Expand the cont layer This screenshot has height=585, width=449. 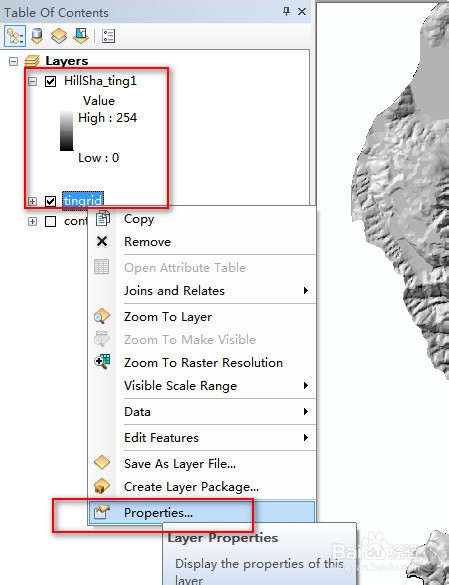(32, 222)
